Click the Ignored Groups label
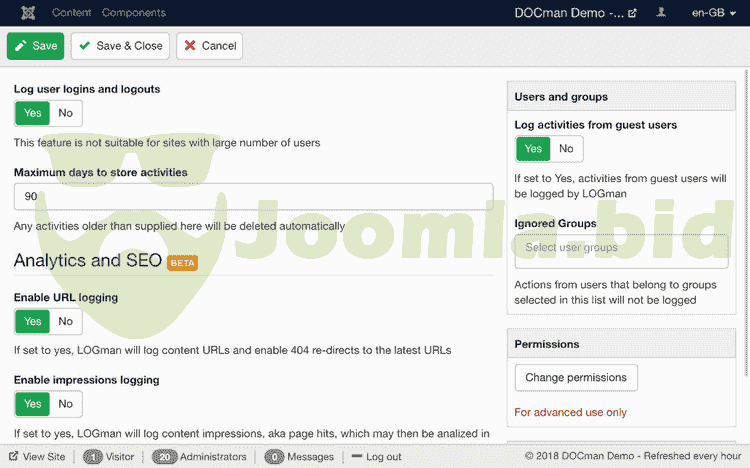This screenshot has height=468, width=750. click(x=555, y=223)
